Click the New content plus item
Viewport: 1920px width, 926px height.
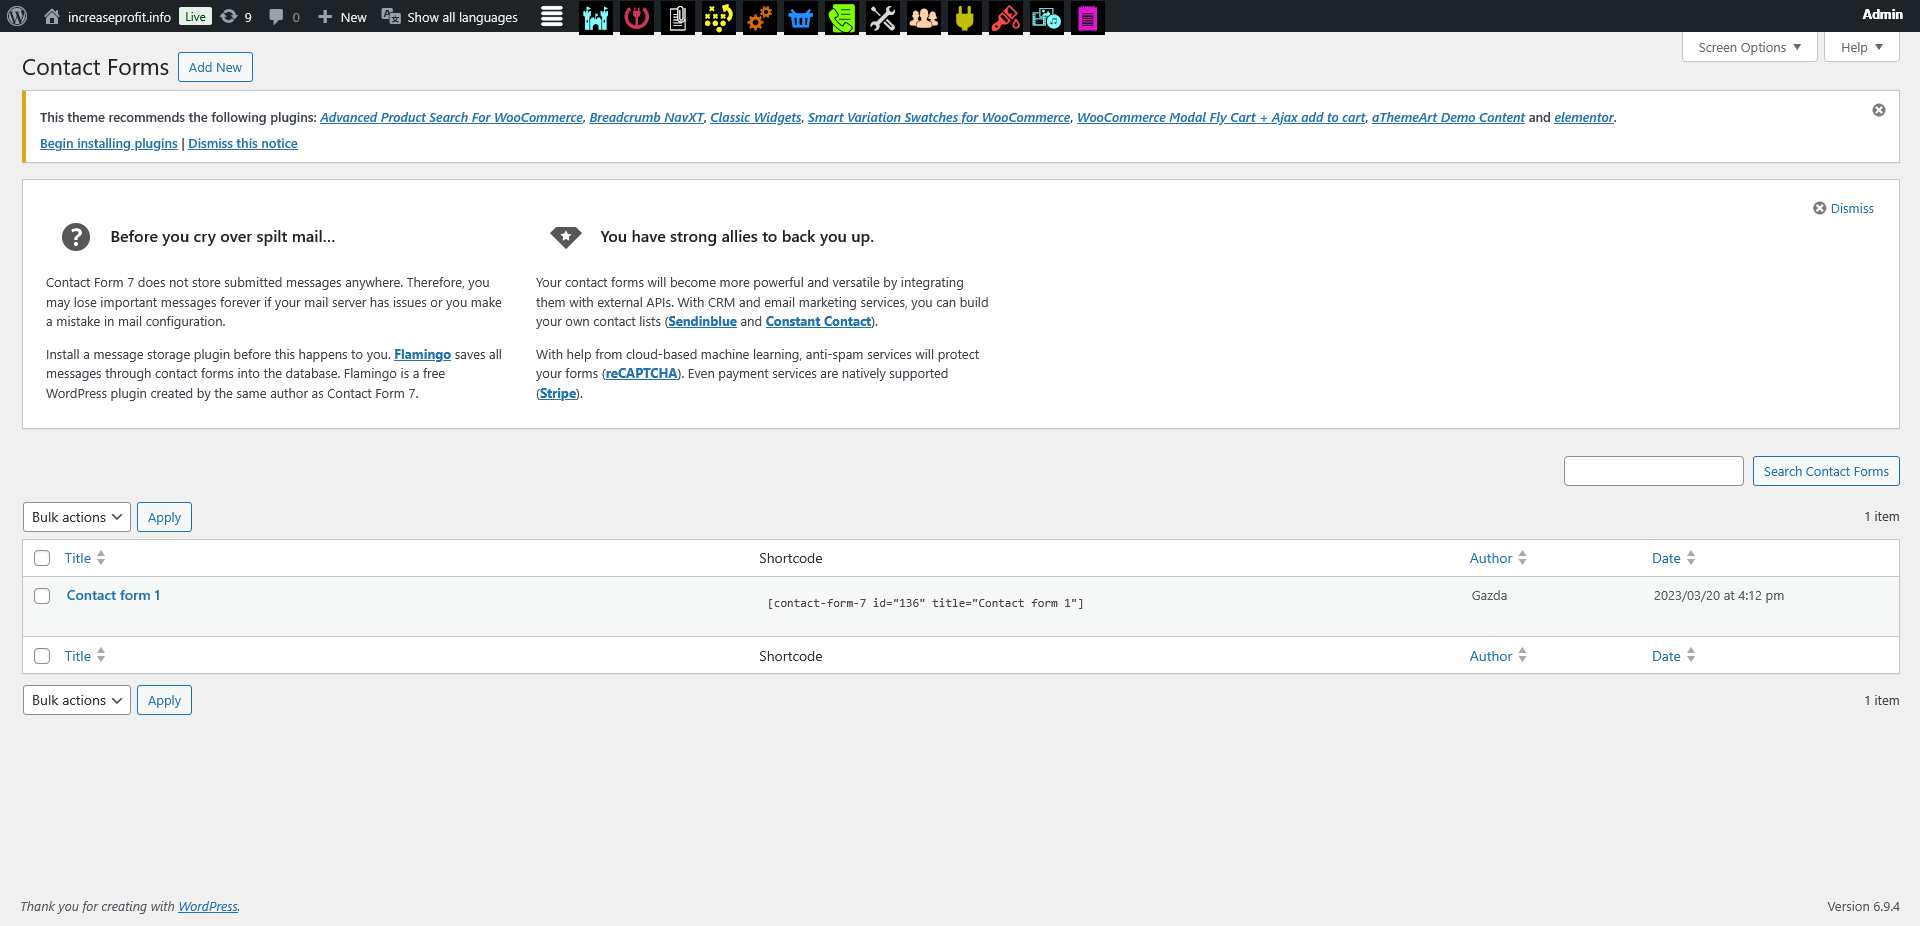[342, 17]
